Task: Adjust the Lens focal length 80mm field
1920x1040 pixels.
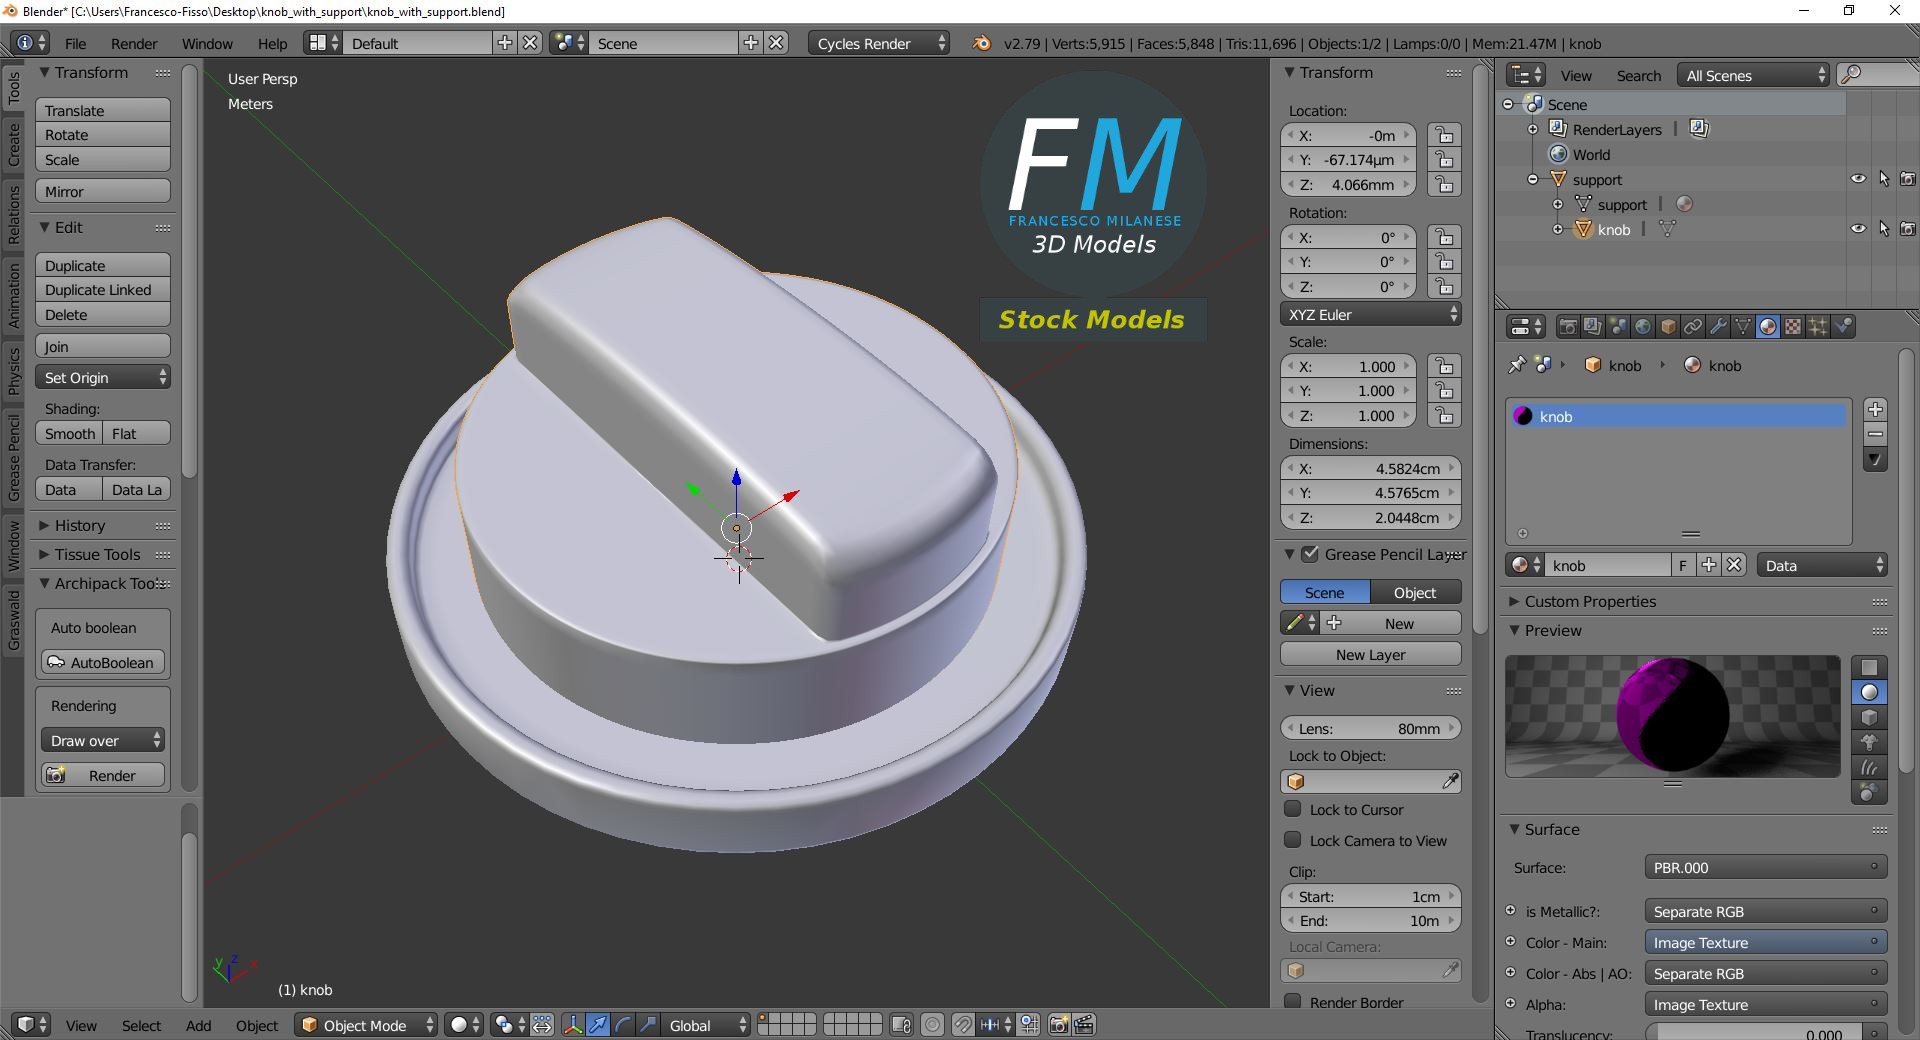Action: [1371, 728]
